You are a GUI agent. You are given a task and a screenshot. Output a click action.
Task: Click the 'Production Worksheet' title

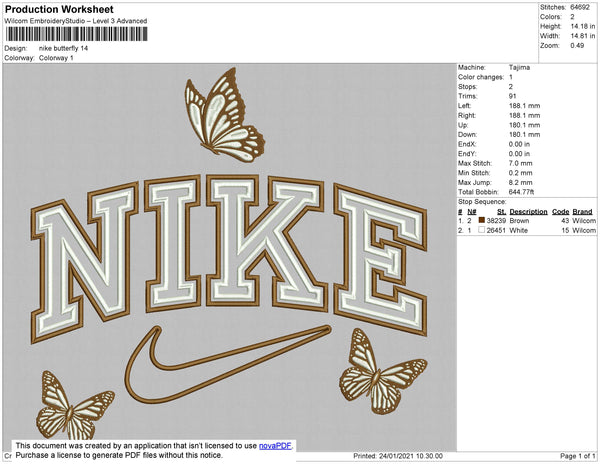pos(59,10)
